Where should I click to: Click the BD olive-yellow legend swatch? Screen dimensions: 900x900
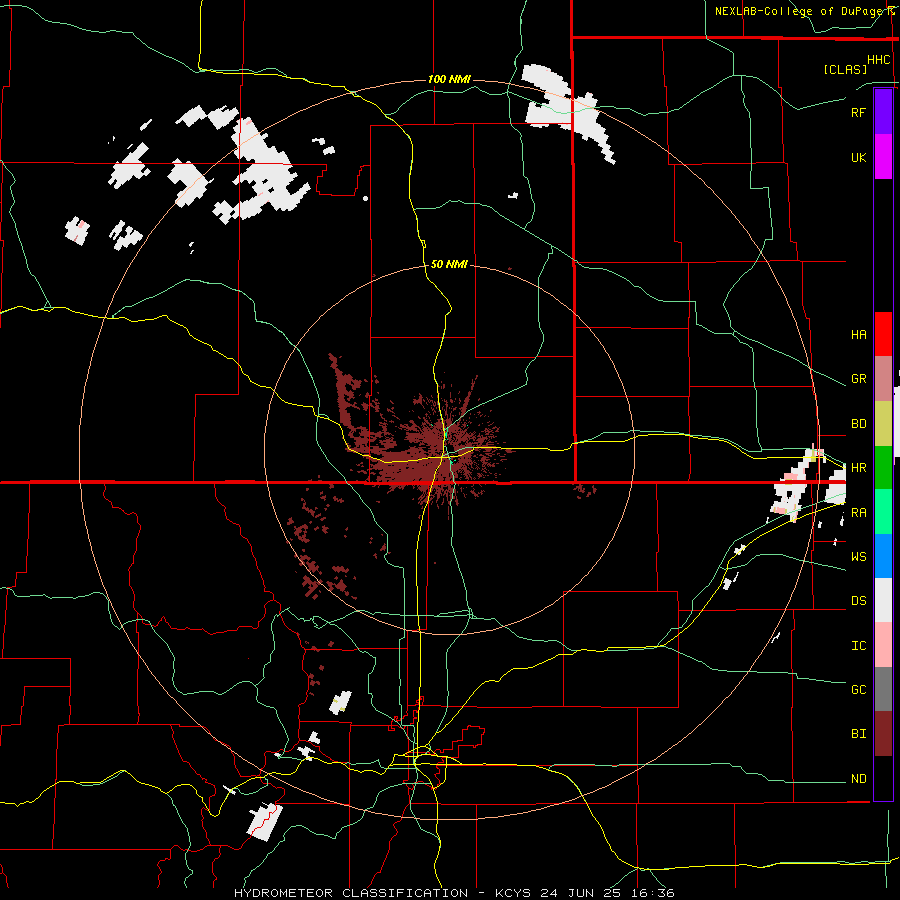click(x=883, y=423)
